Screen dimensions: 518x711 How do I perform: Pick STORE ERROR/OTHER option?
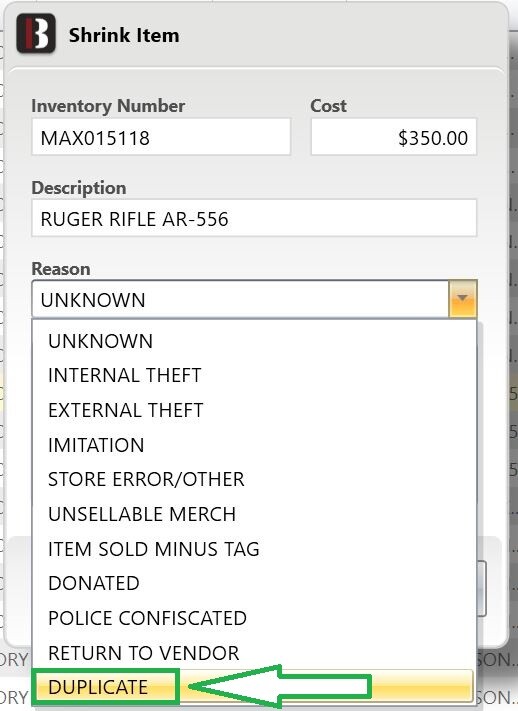click(x=254, y=479)
